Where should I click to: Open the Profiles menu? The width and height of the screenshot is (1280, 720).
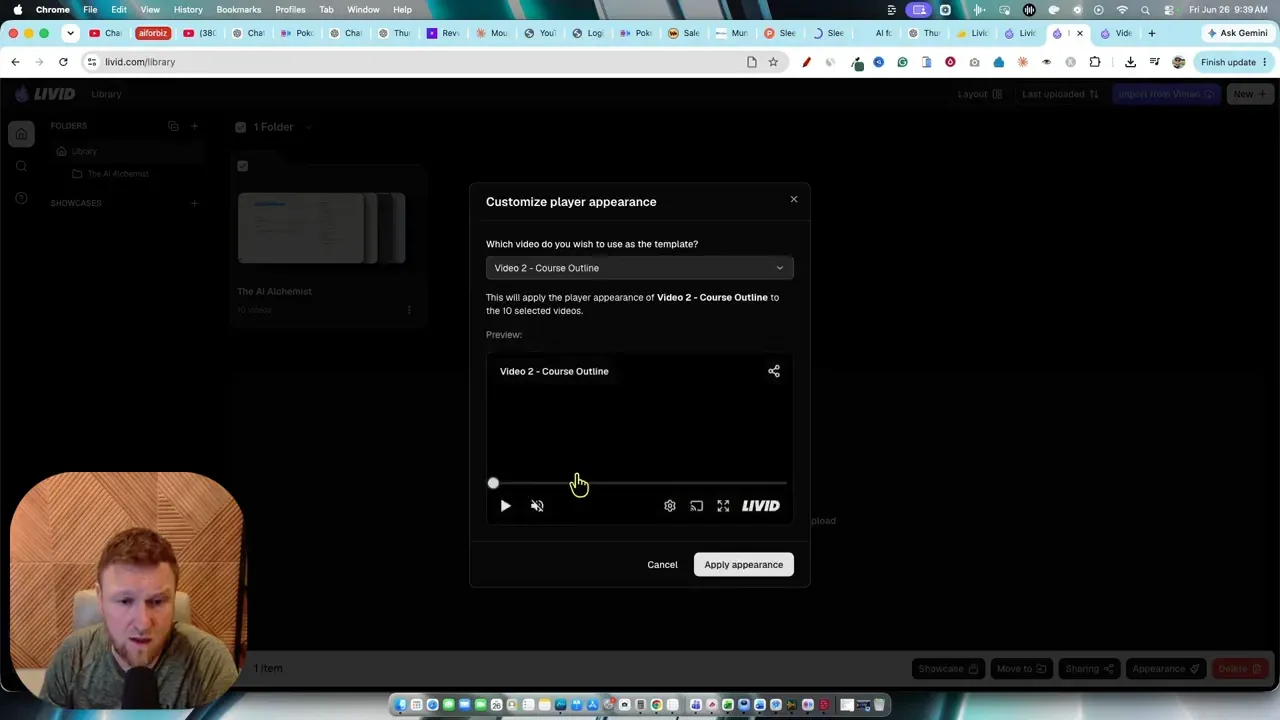tap(290, 9)
